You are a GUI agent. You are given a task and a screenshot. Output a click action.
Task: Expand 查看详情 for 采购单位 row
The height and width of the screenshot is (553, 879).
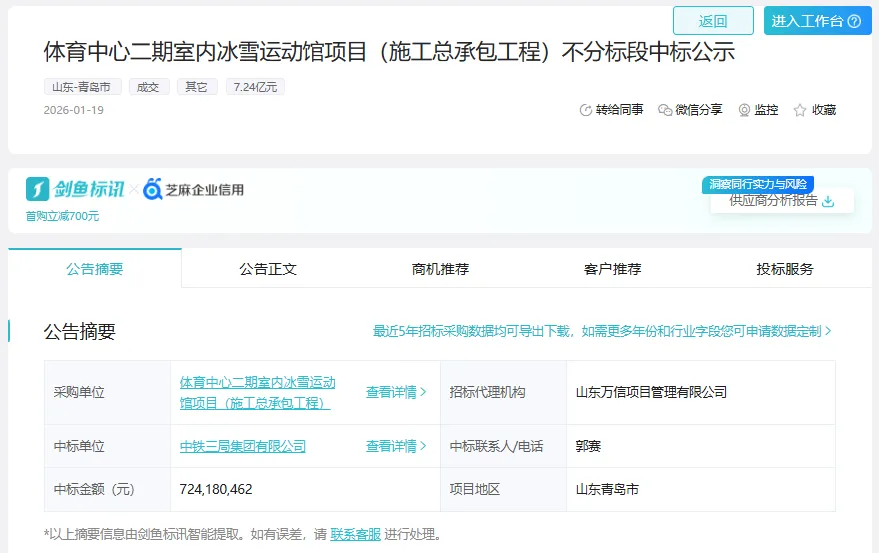396,393
